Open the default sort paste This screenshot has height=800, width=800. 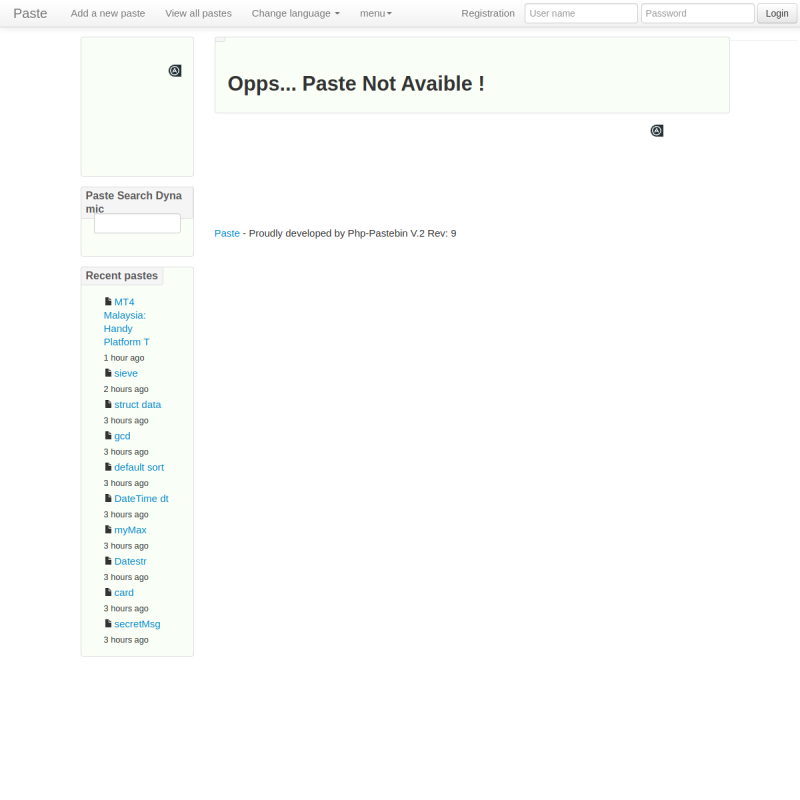point(139,467)
